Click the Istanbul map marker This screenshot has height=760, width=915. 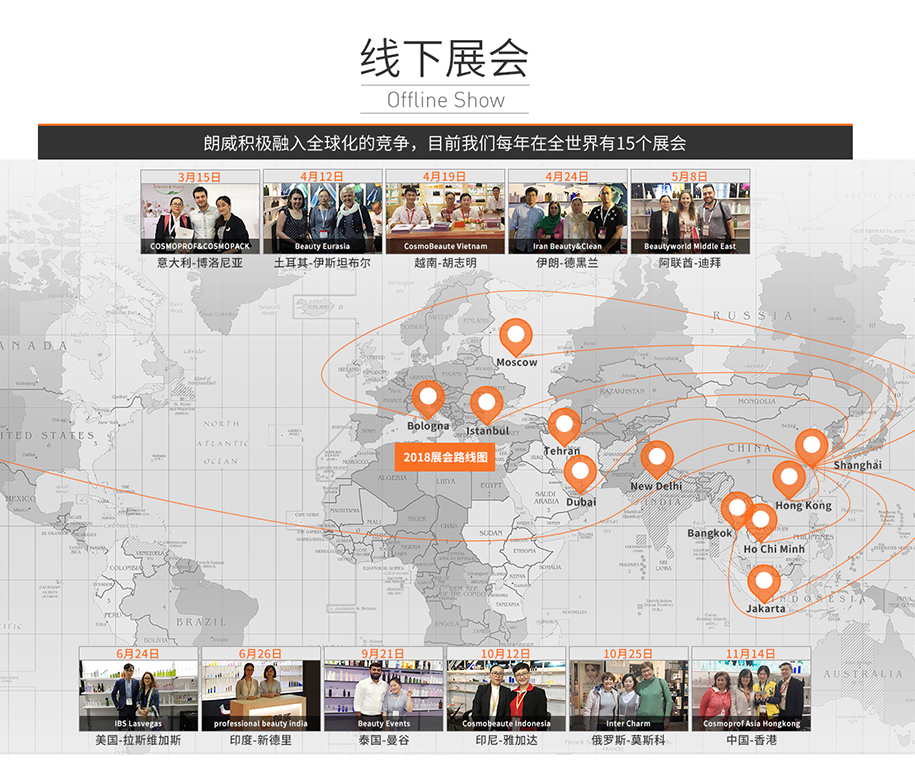pyautogui.click(x=486, y=405)
